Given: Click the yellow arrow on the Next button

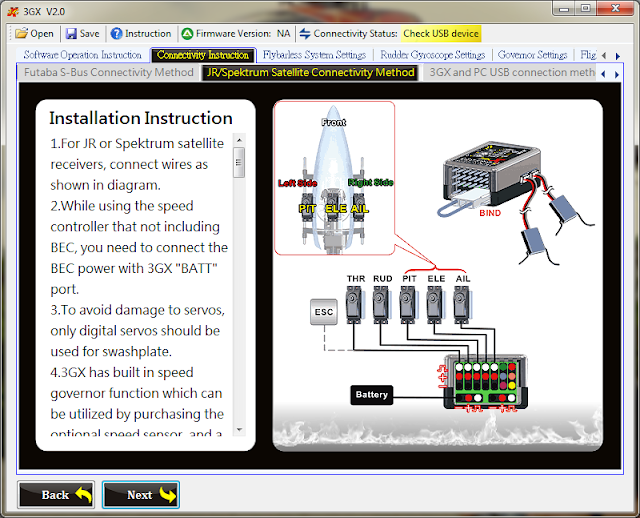Looking at the screenshot, I should (x=168, y=495).
